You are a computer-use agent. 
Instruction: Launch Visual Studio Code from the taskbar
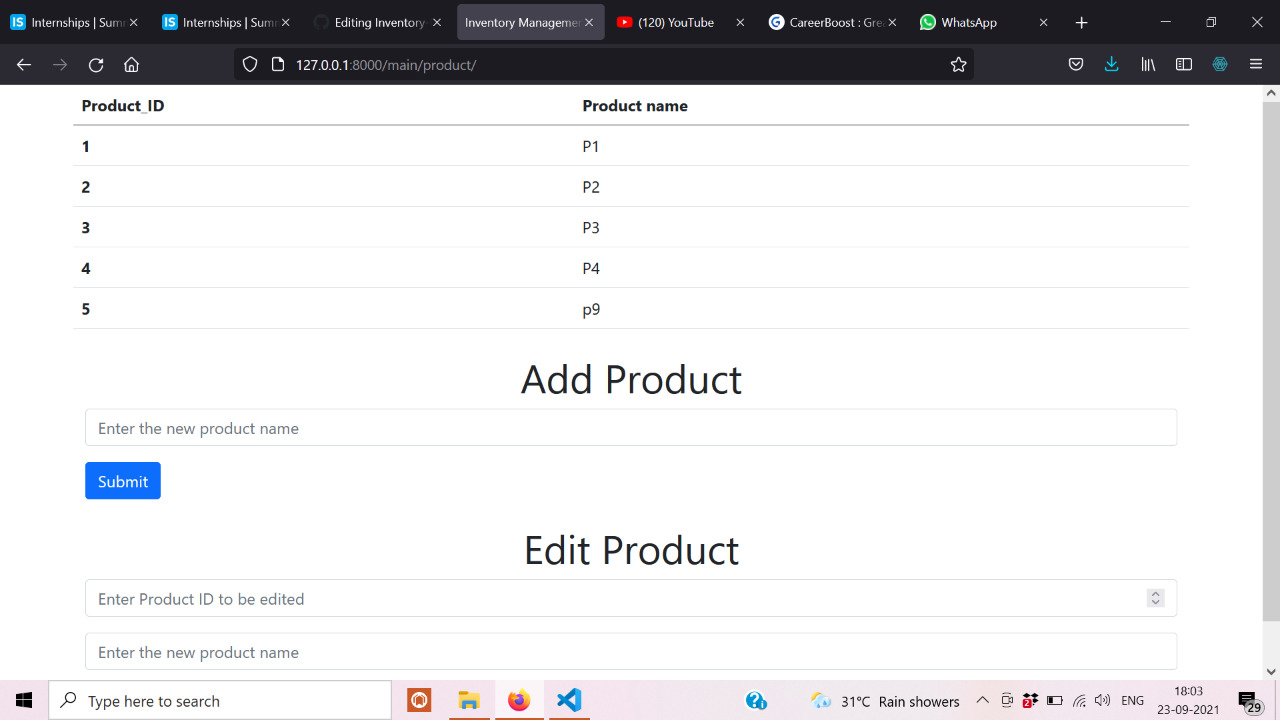568,700
